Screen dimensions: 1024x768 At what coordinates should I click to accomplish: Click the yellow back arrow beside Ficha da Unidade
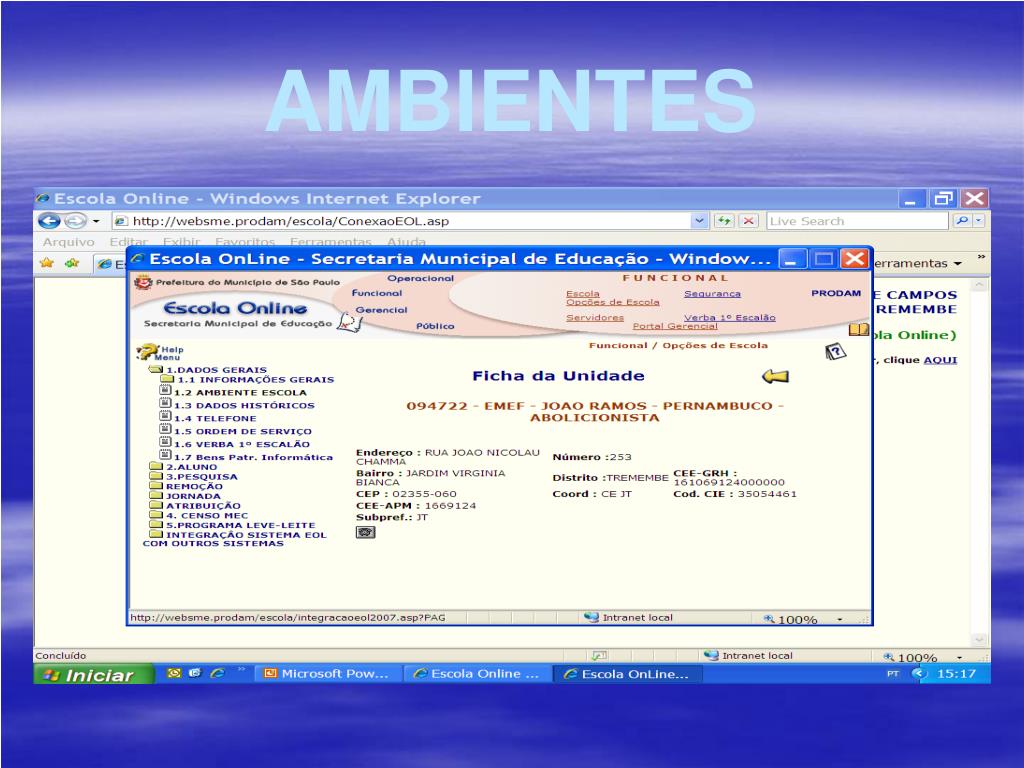pyautogui.click(x=775, y=376)
